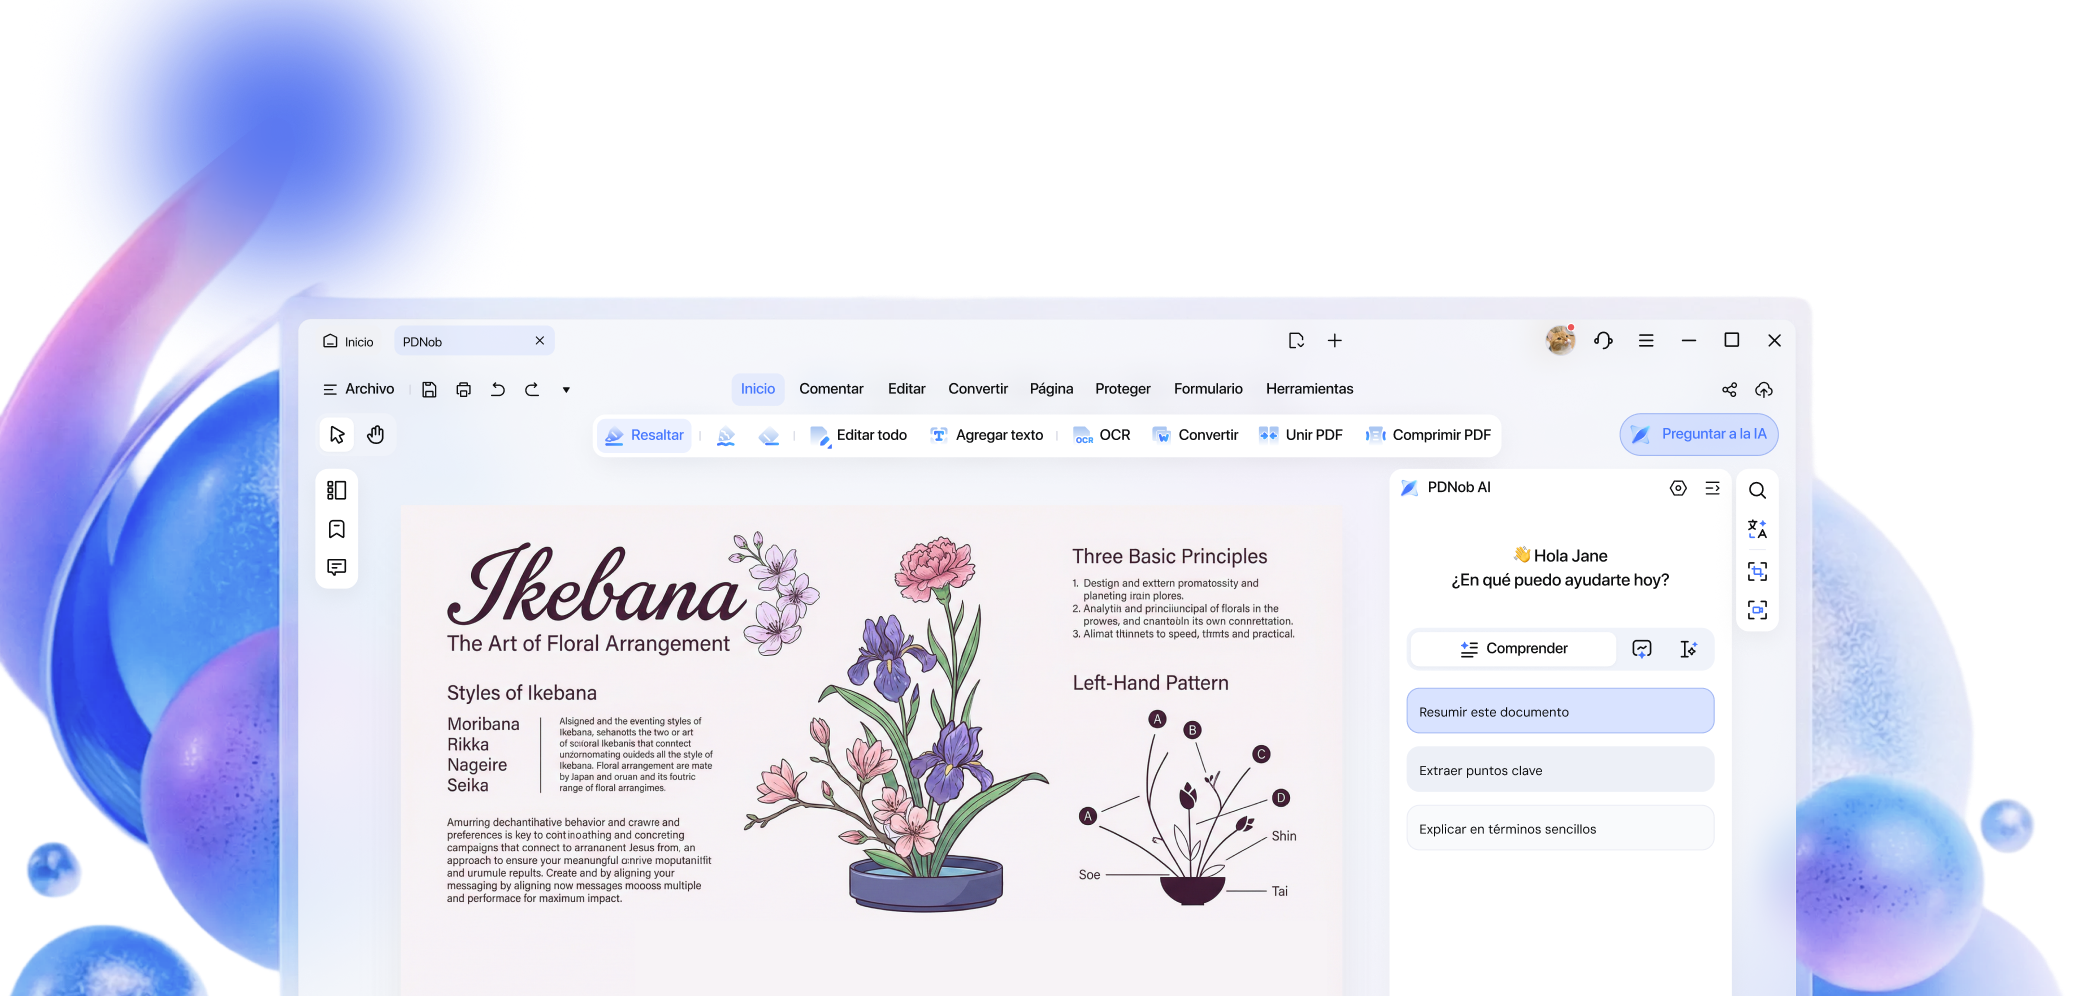Viewport: 2092px width, 996px height.
Task: Choose Extraer puntos clave suggestion
Action: click(1560, 770)
